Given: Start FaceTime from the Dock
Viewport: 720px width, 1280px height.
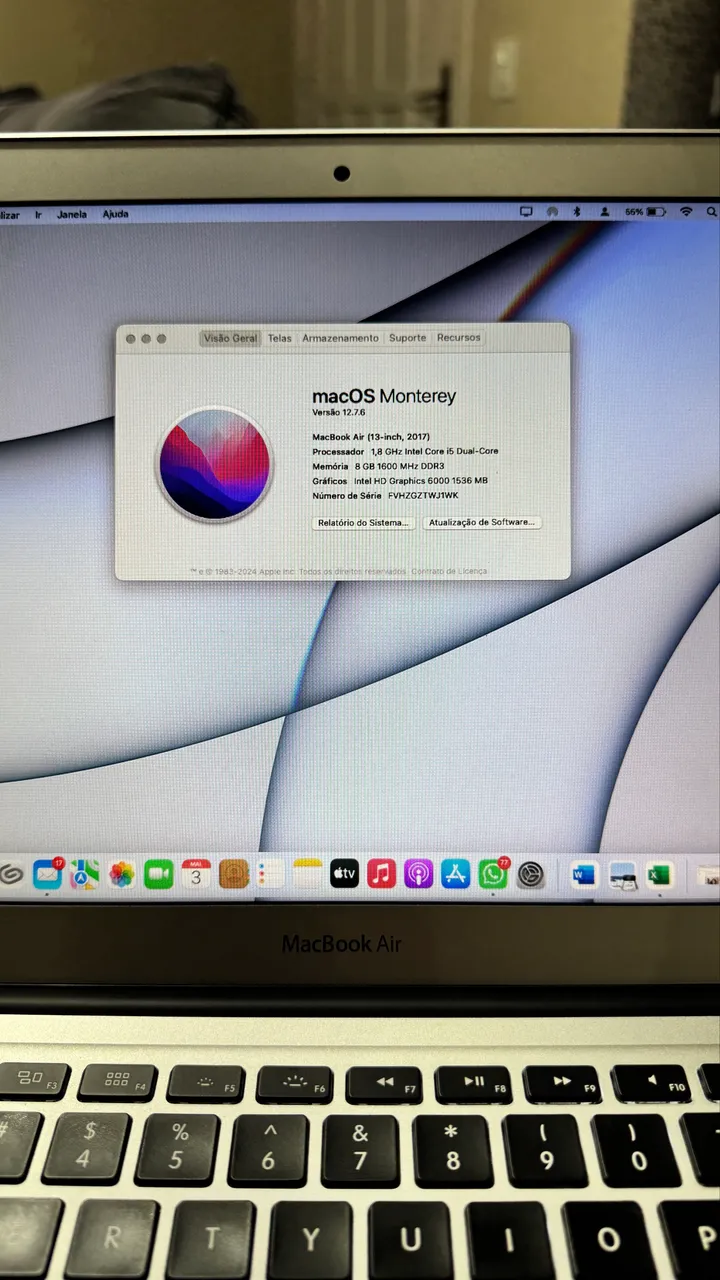Looking at the screenshot, I should click(x=159, y=874).
